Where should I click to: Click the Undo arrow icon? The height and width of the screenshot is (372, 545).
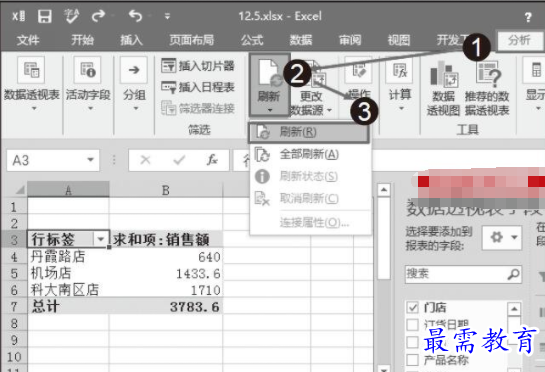(x=135, y=16)
